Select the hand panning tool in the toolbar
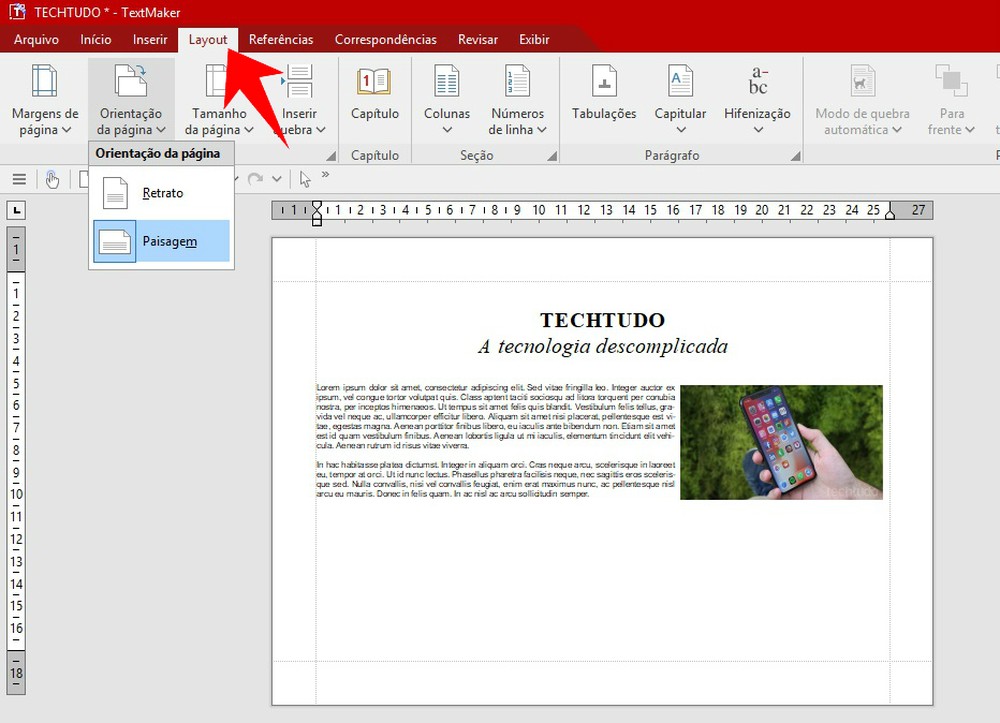 point(52,178)
